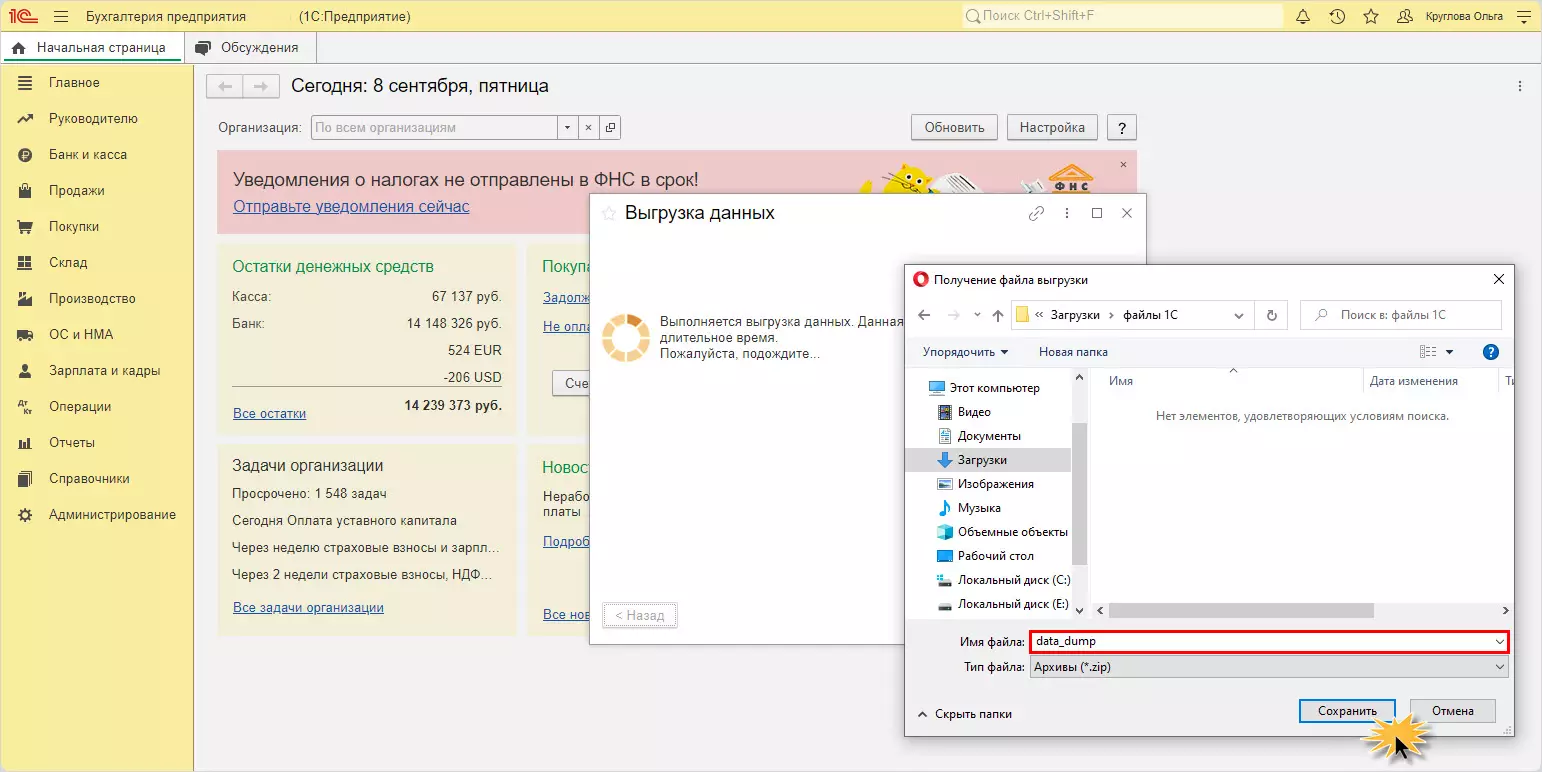Open the Банк и касса section
Viewport: 1542px width, 772px height.
(88, 155)
